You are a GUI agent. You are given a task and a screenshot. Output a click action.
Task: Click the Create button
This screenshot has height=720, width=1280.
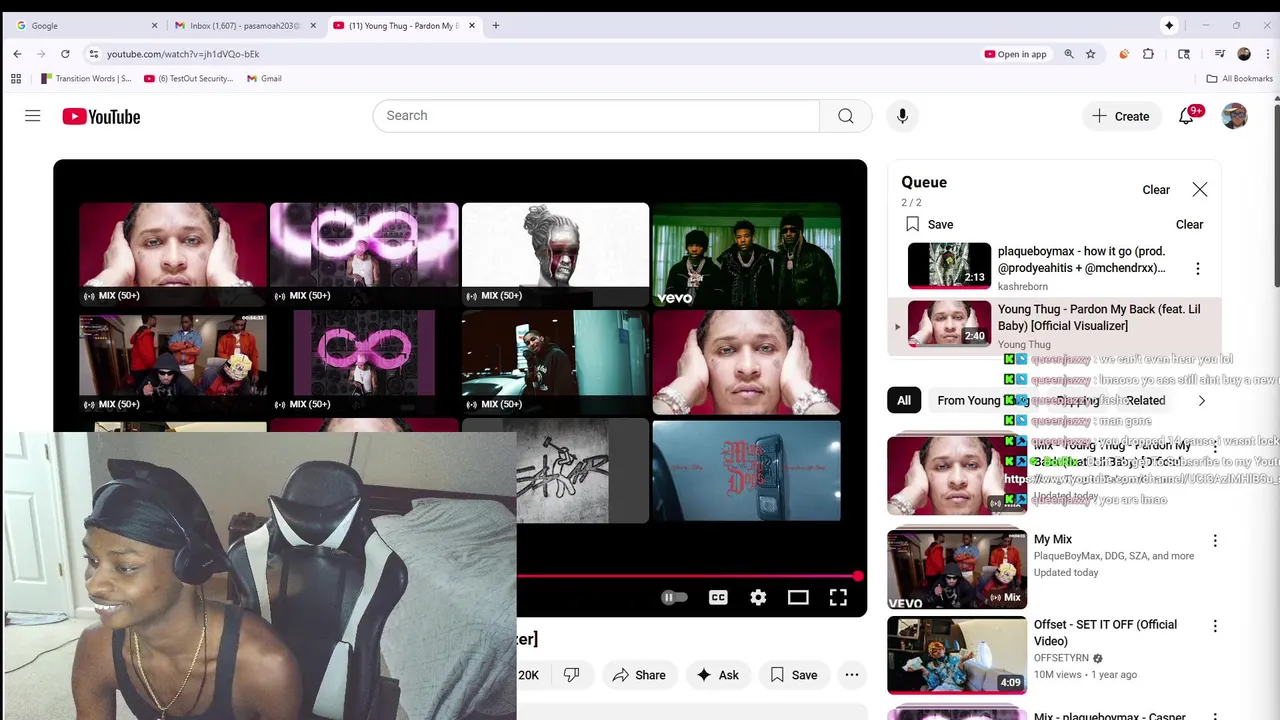(x=1121, y=116)
